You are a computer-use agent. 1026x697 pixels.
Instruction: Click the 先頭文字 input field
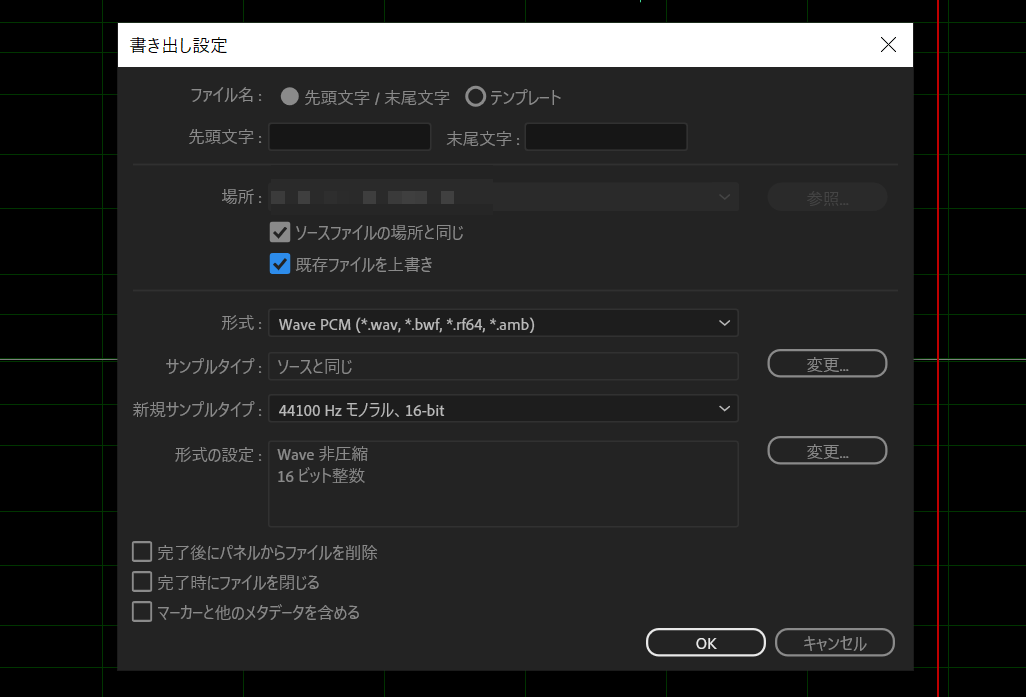[349, 137]
